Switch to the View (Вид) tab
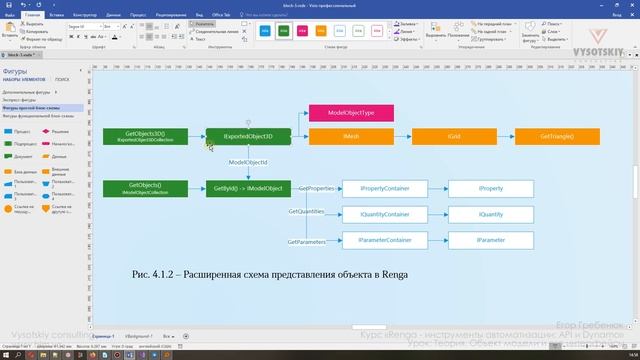The width and height of the screenshot is (640, 360). (199, 15)
